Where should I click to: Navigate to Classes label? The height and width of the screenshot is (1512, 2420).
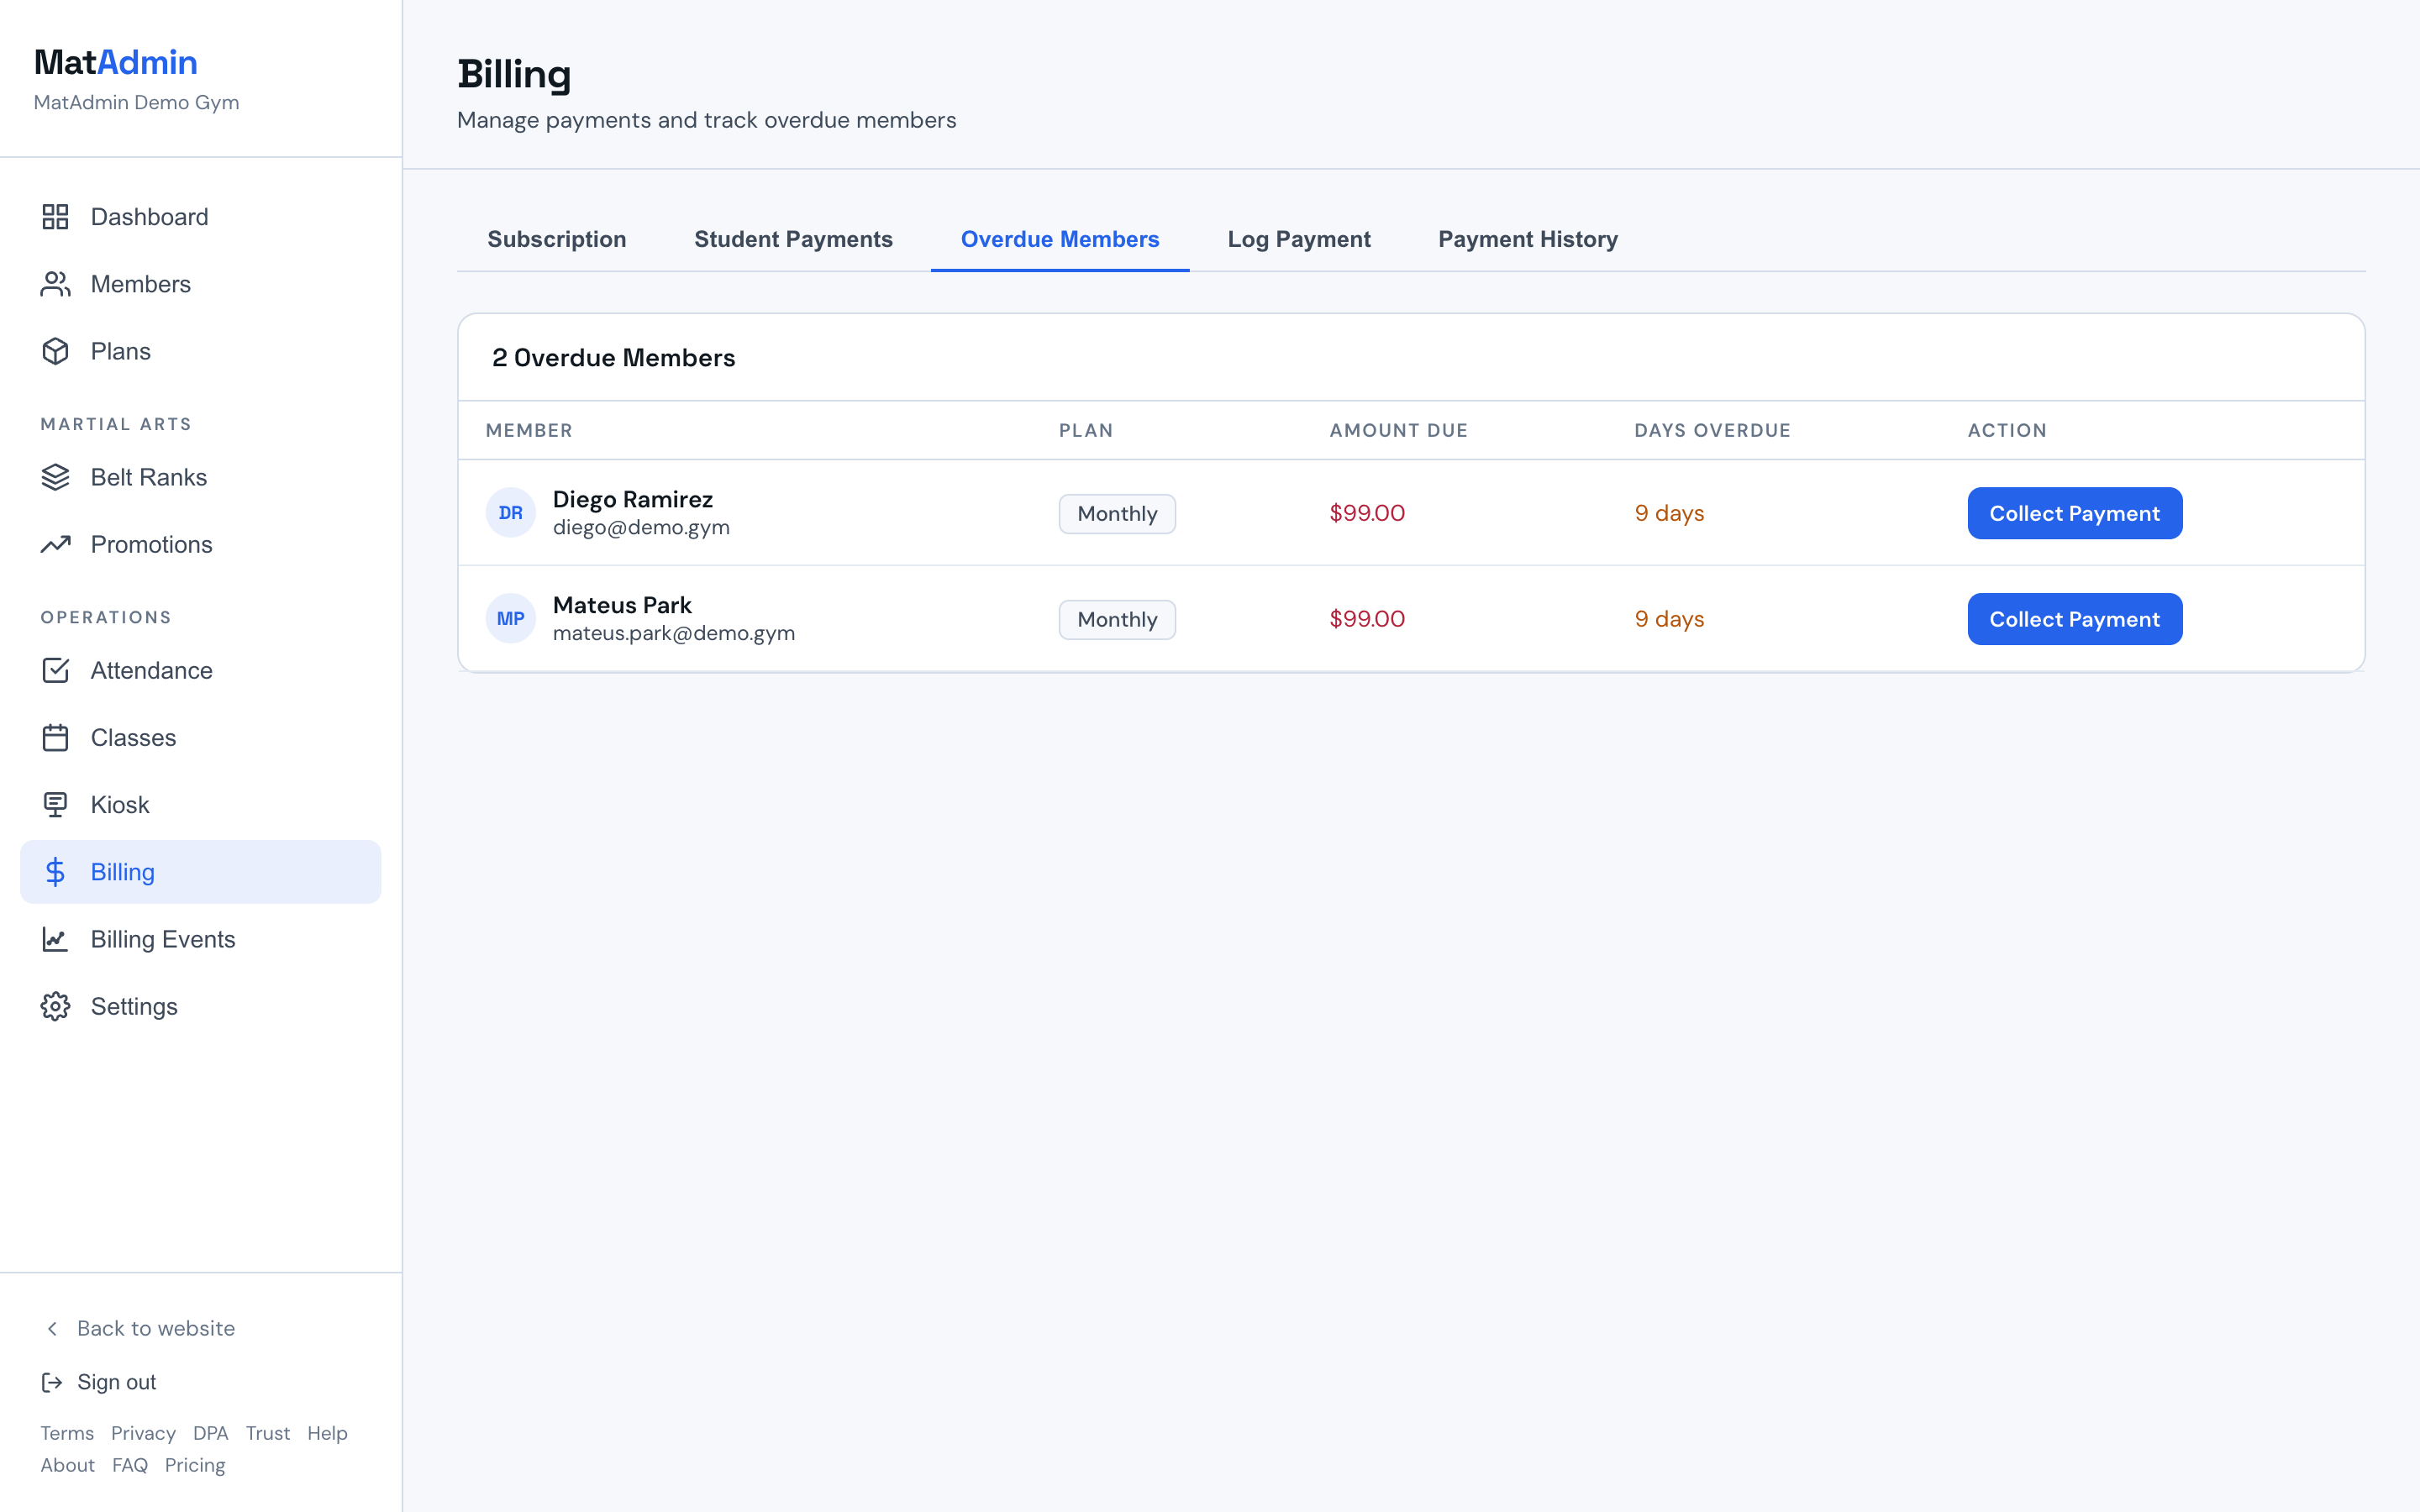click(x=134, y=737)
